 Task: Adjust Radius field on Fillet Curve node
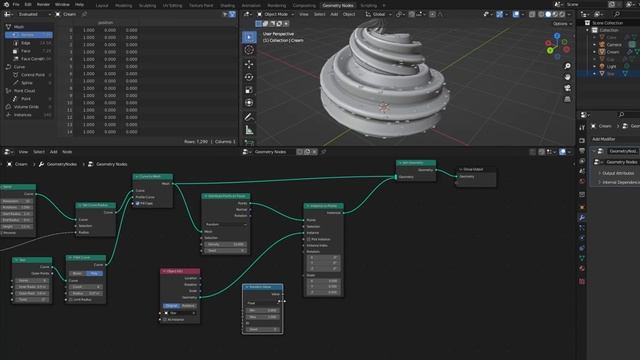tap(86, 293)
